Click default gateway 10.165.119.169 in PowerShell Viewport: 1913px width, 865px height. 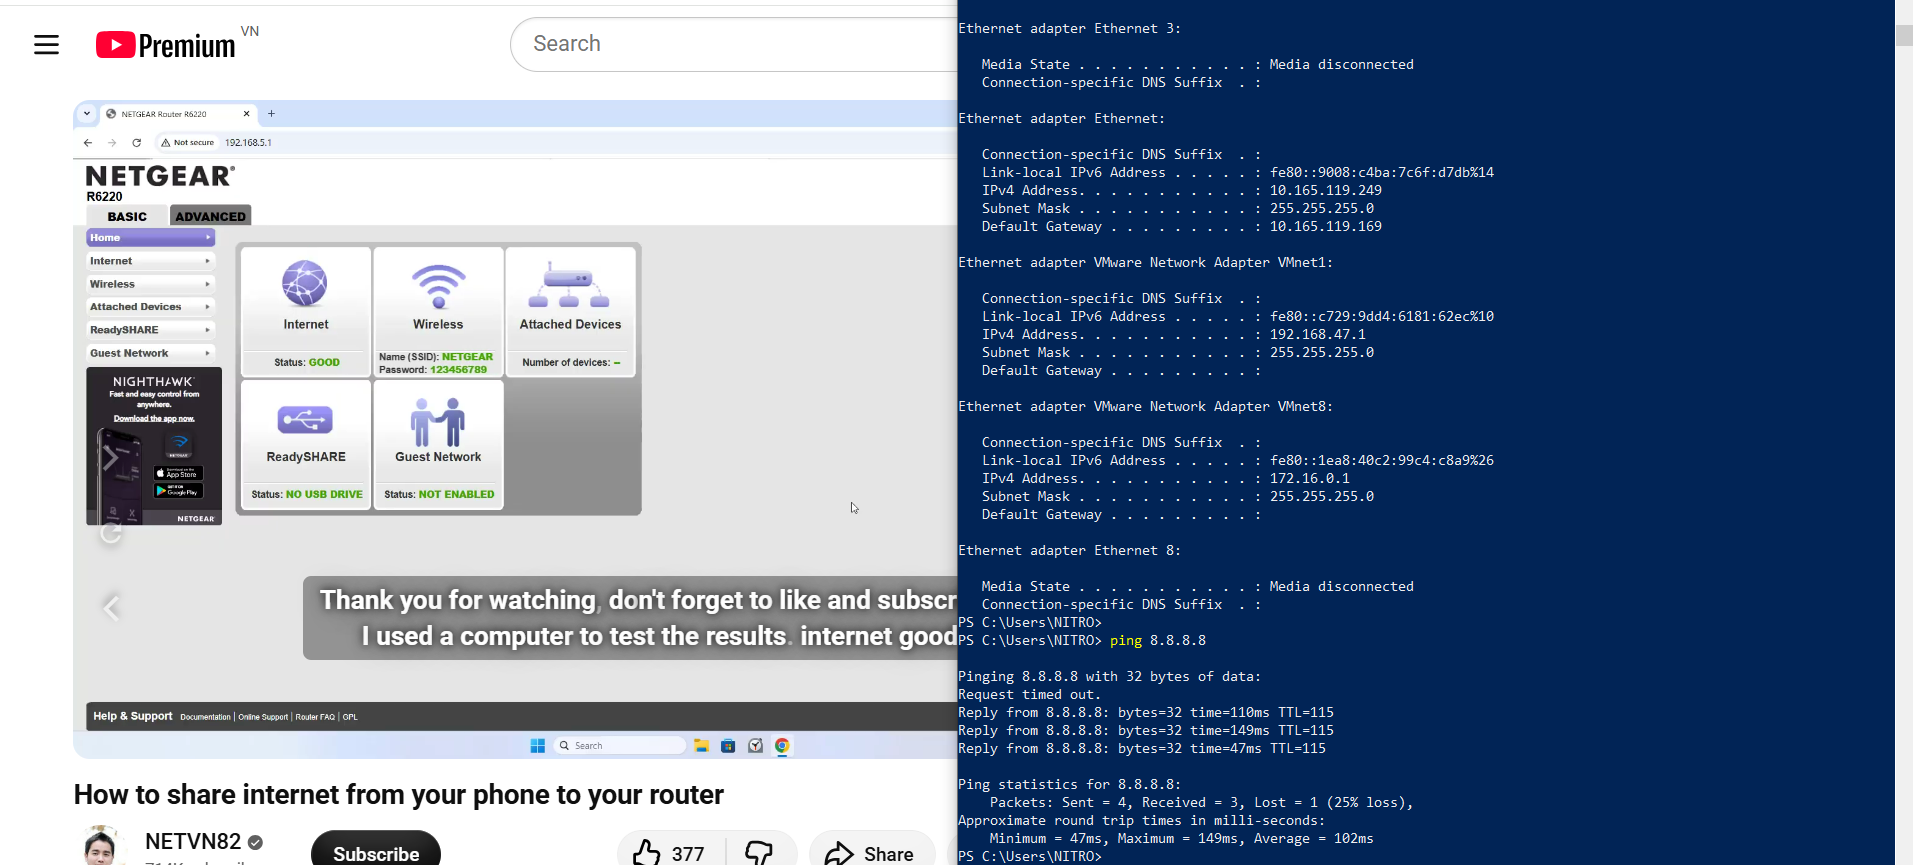click(x=1326, y=227)
